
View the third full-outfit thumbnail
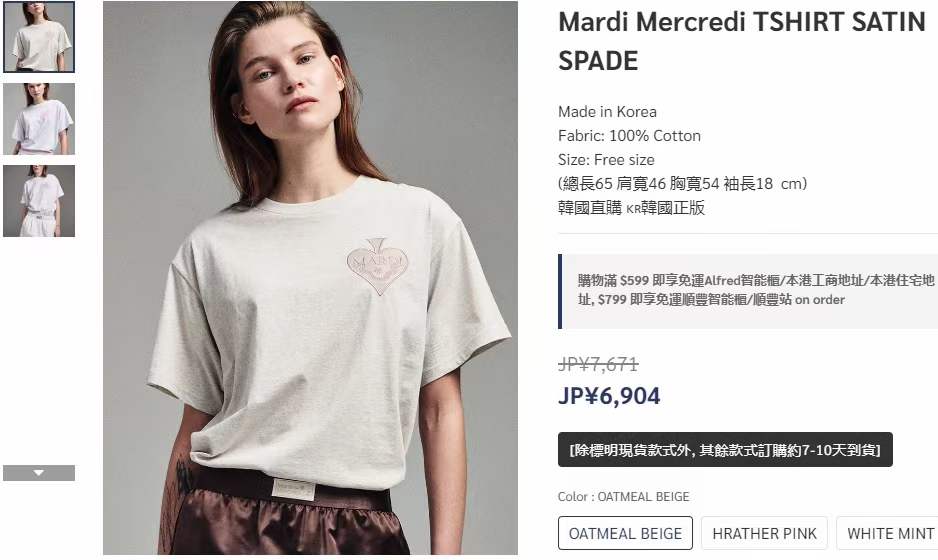[x=39, y=201]
